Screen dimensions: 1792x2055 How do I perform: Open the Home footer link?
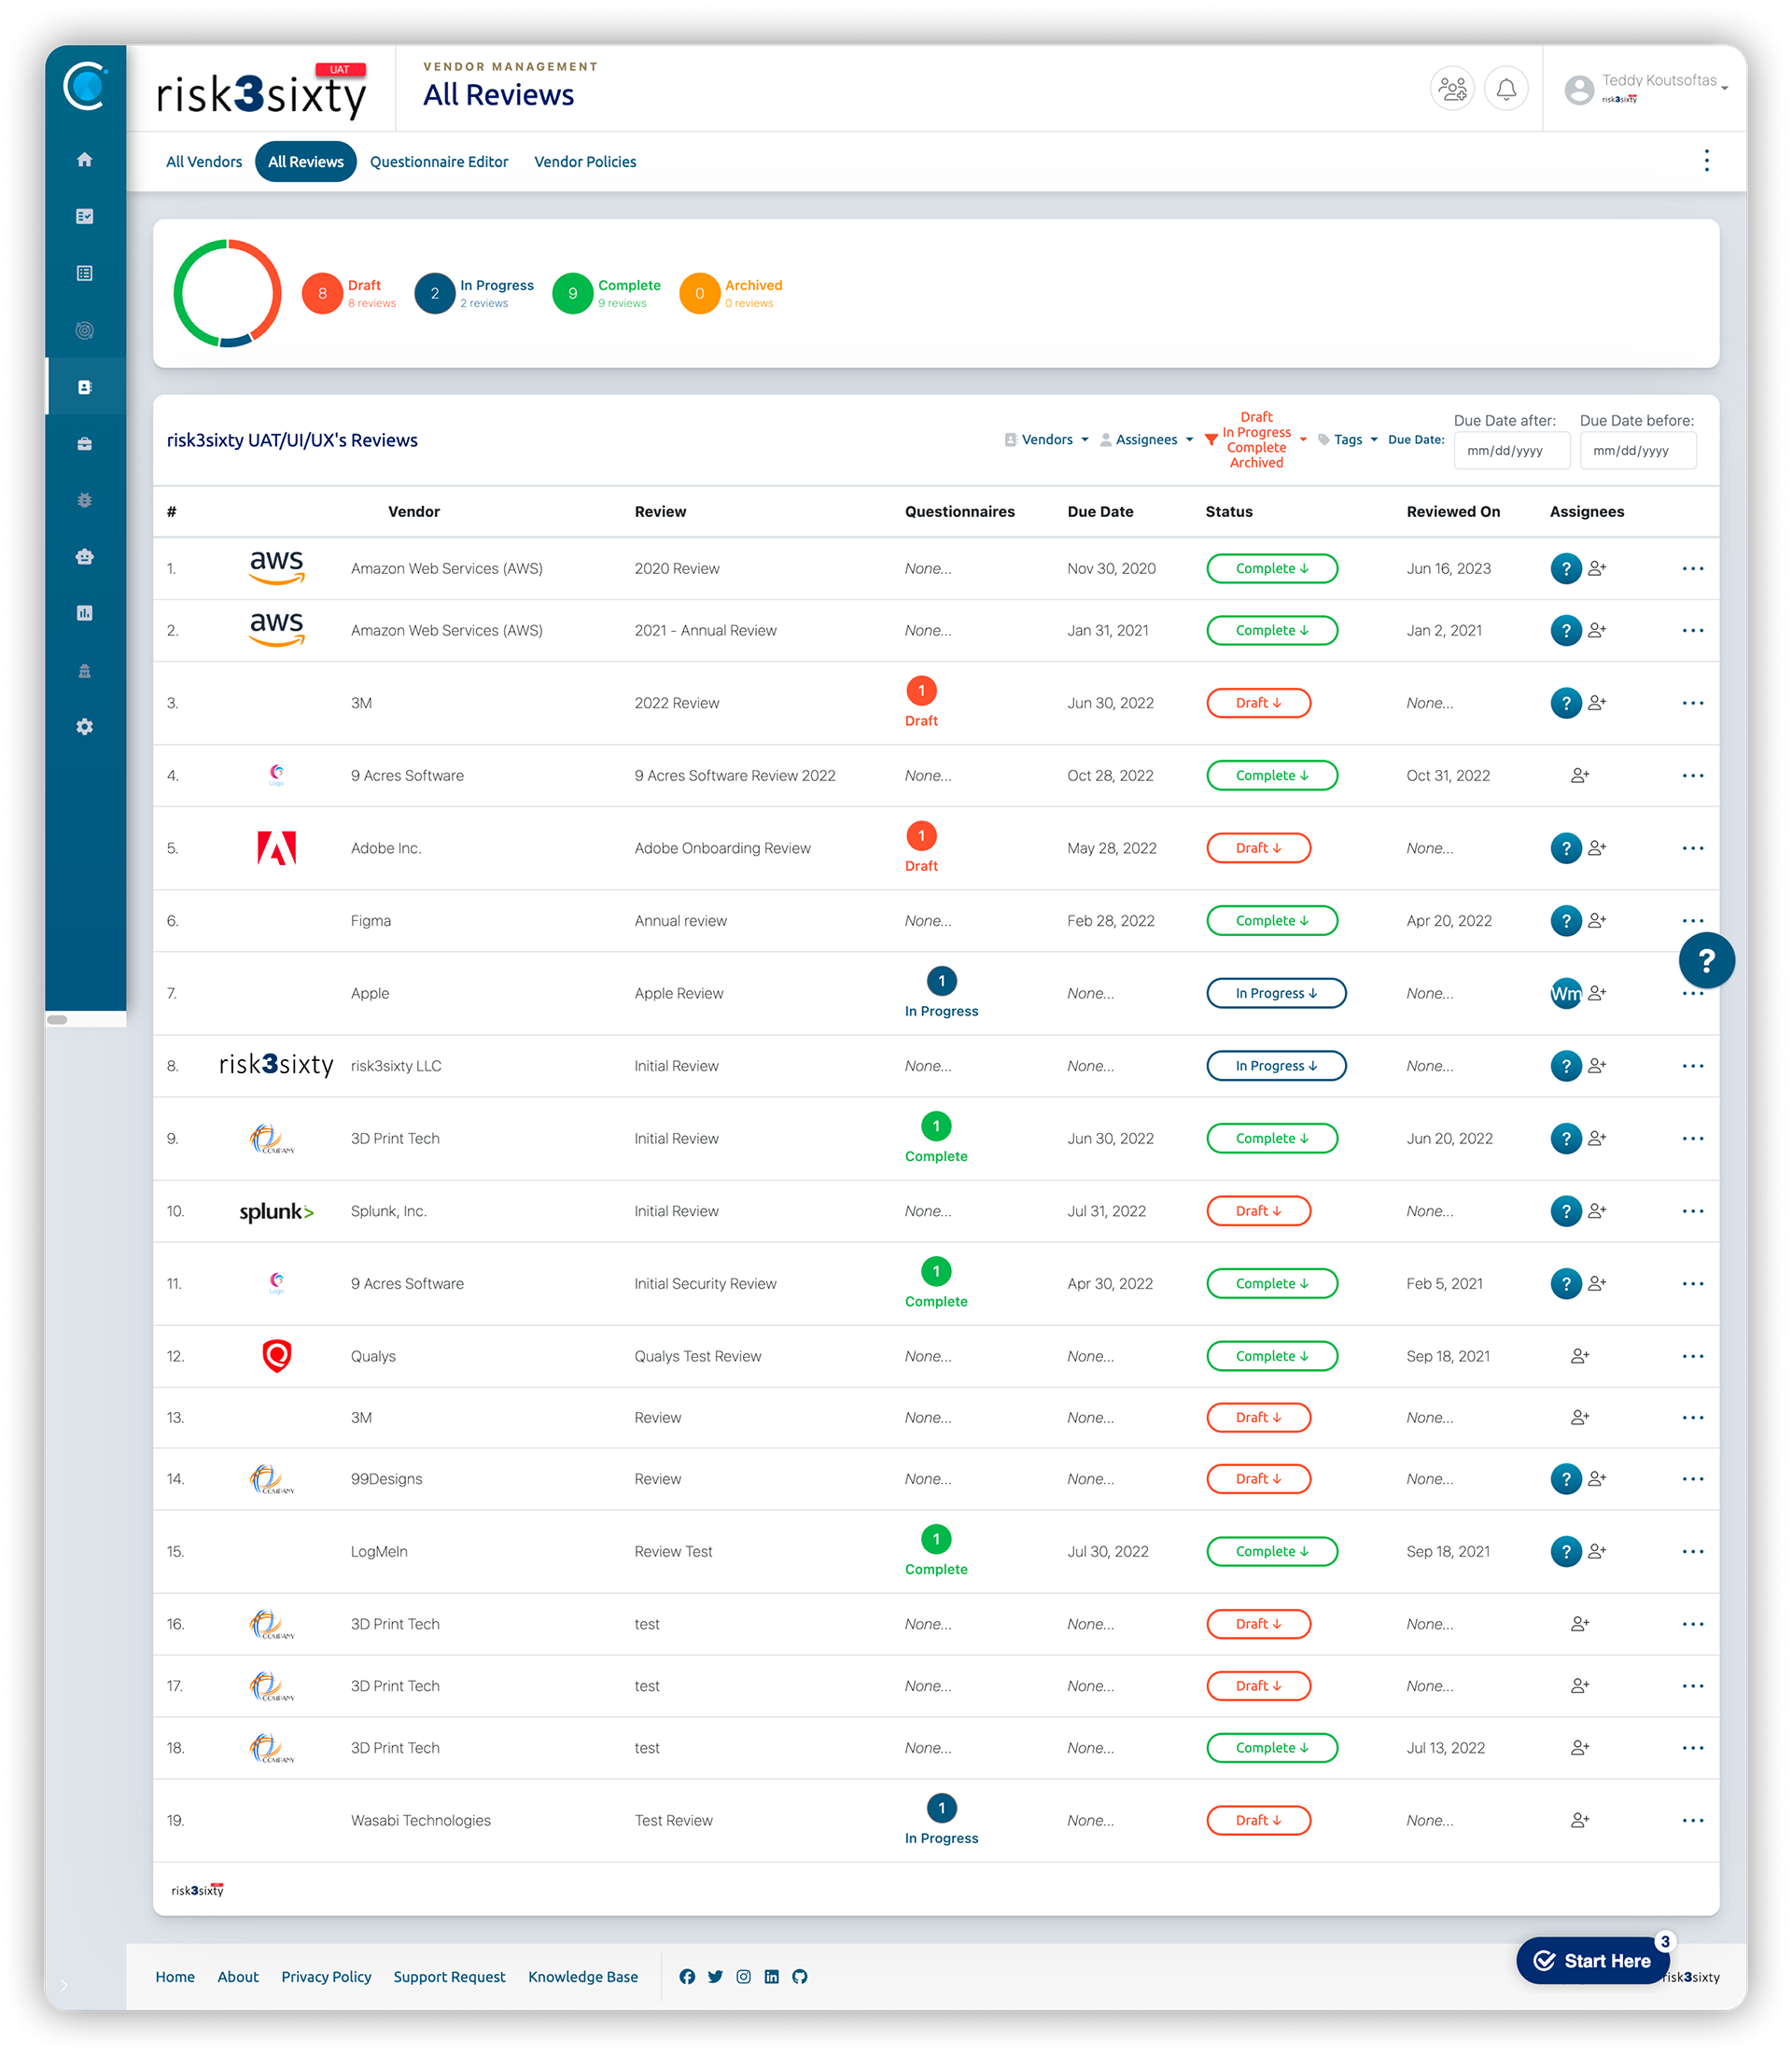[x=175, y=1978]
